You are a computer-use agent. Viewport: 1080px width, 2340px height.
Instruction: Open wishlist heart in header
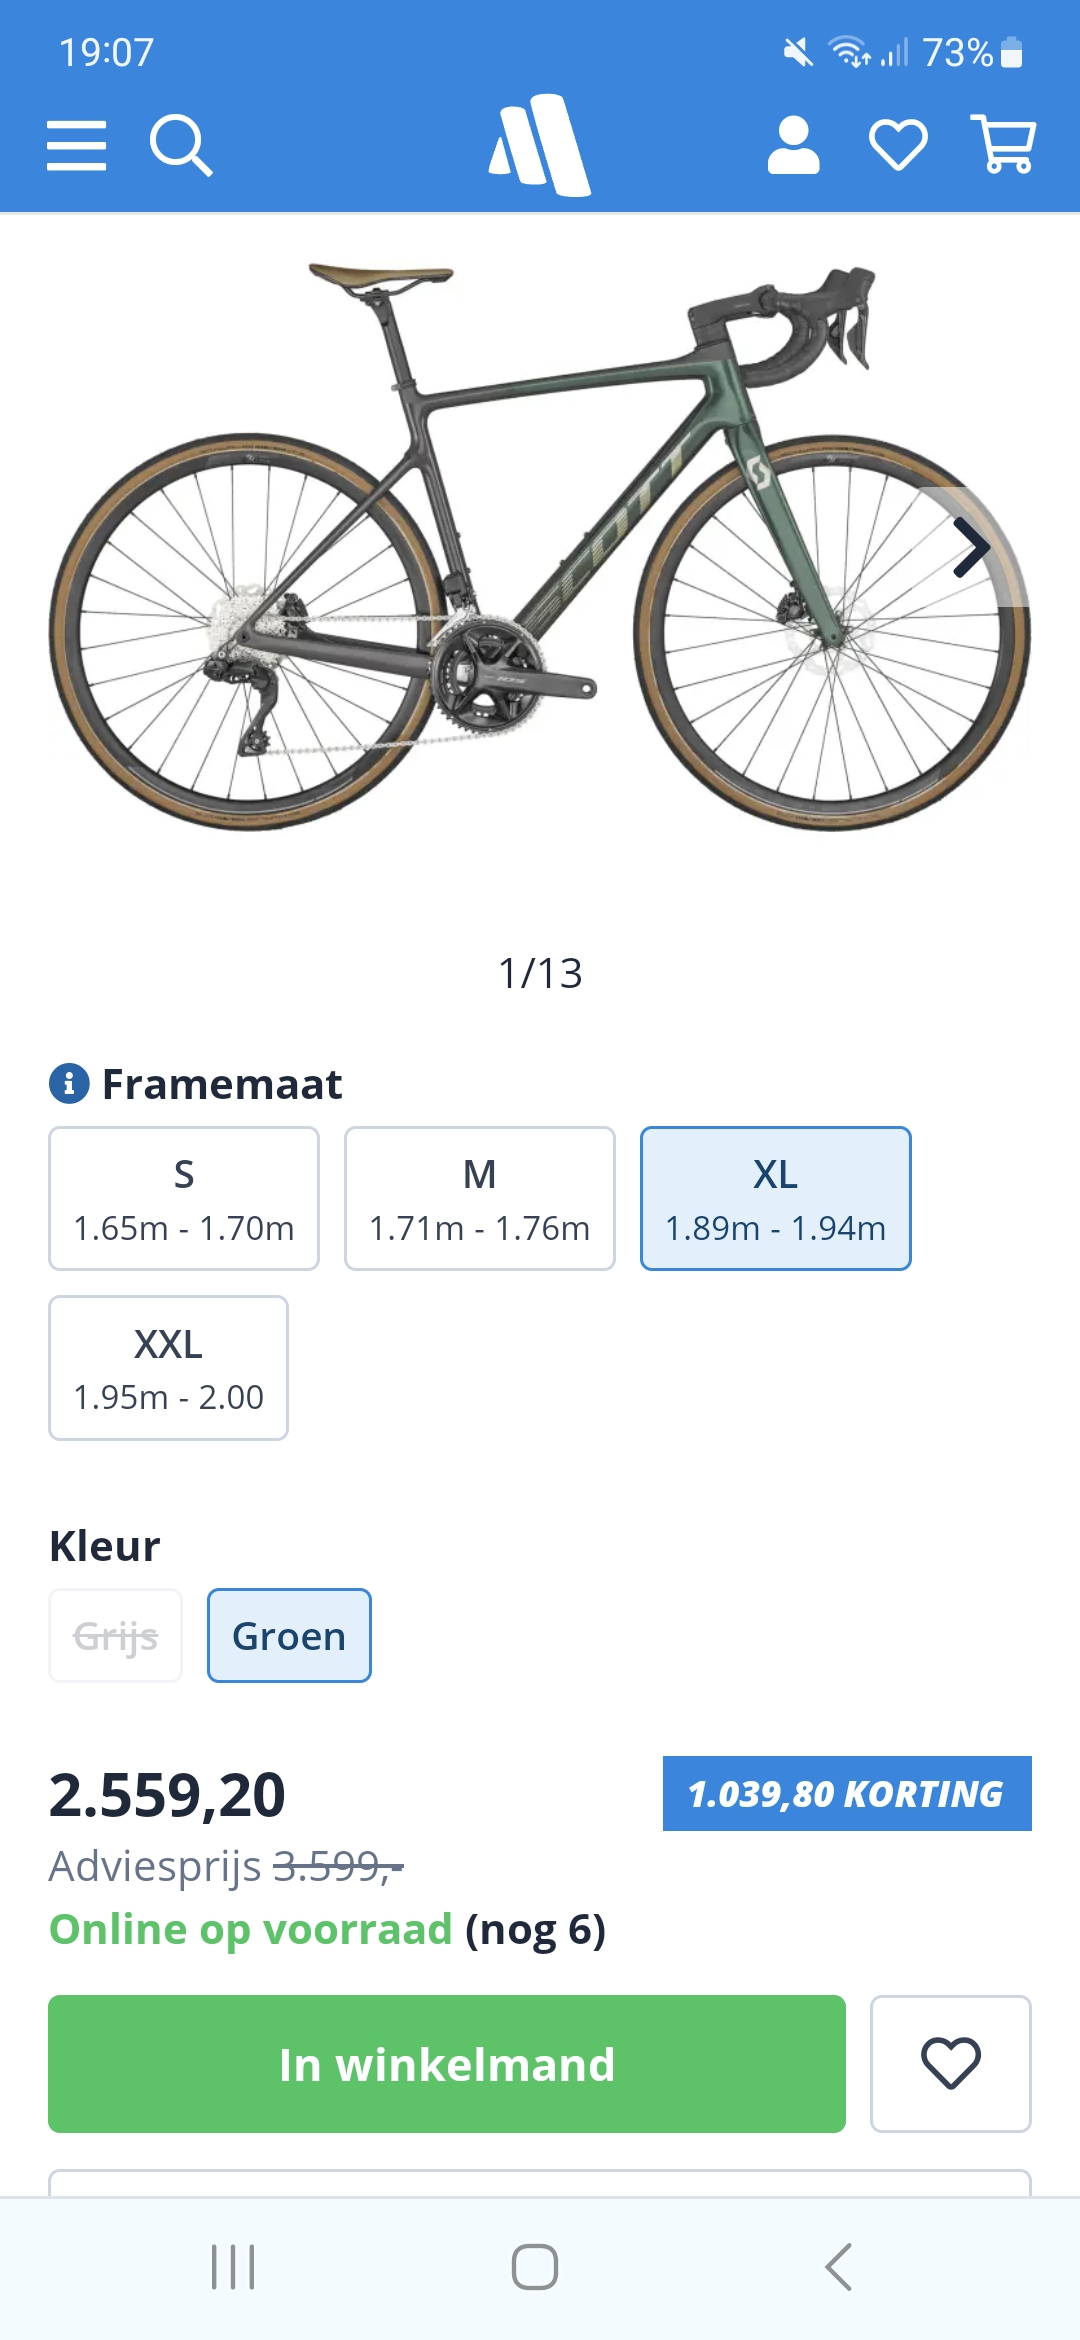(x=898, y=146)
